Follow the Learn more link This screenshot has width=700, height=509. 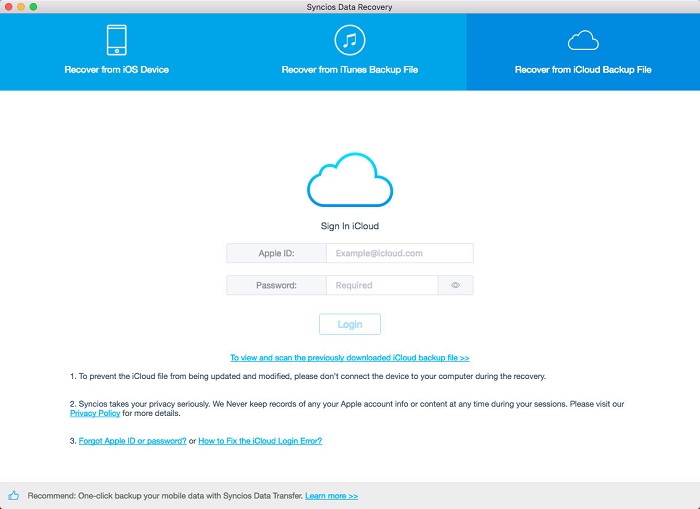coord(331,496)
